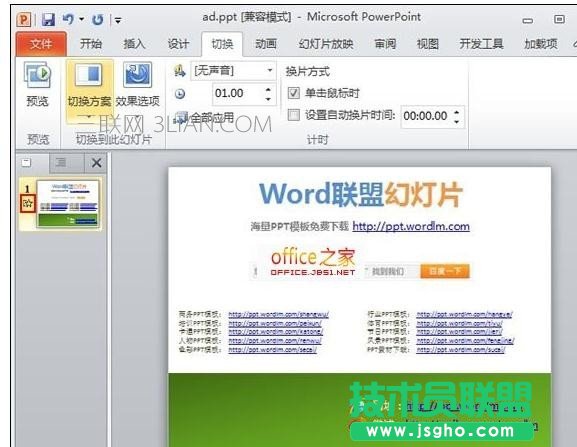
Task: Click 全部应用 apply to all
Action: (205, 118)
